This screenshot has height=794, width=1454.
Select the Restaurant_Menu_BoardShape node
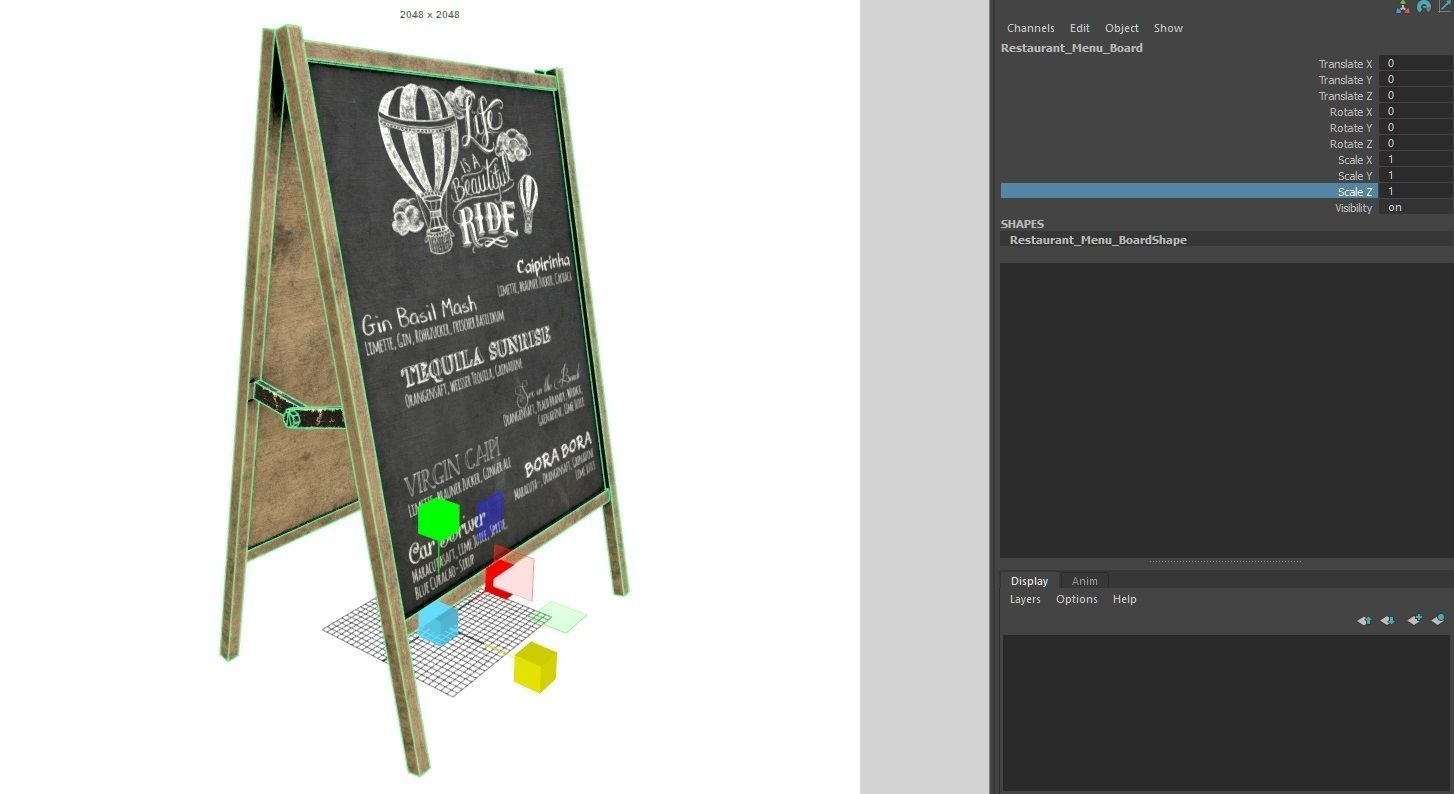1098,240
